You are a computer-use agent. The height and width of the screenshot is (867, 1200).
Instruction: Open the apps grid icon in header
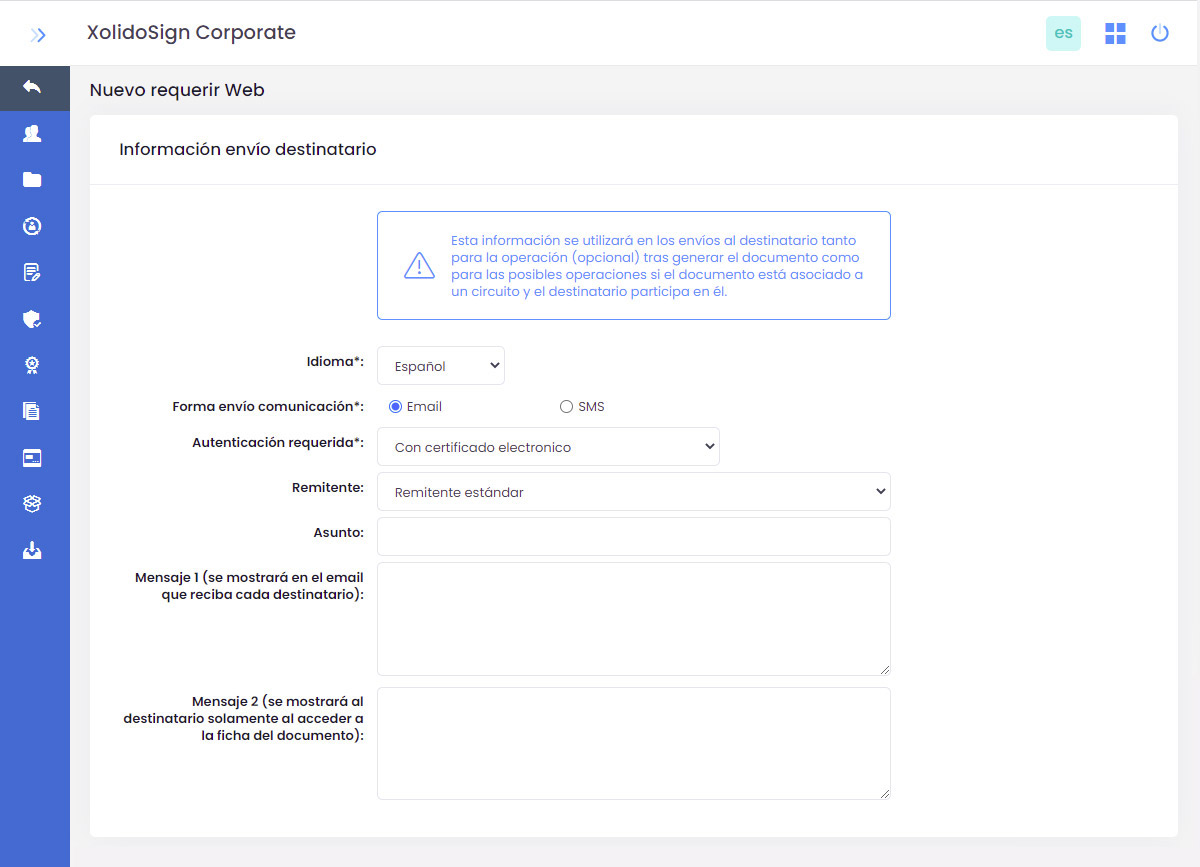(1115, 34)
